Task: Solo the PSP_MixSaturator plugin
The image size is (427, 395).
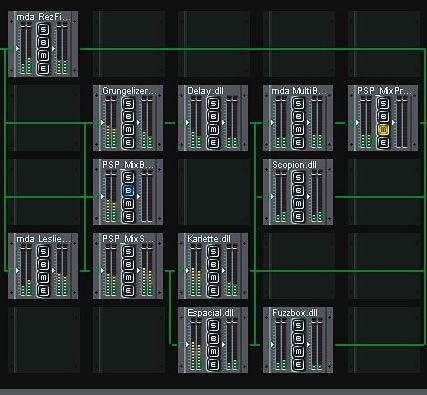Action: 128,251
